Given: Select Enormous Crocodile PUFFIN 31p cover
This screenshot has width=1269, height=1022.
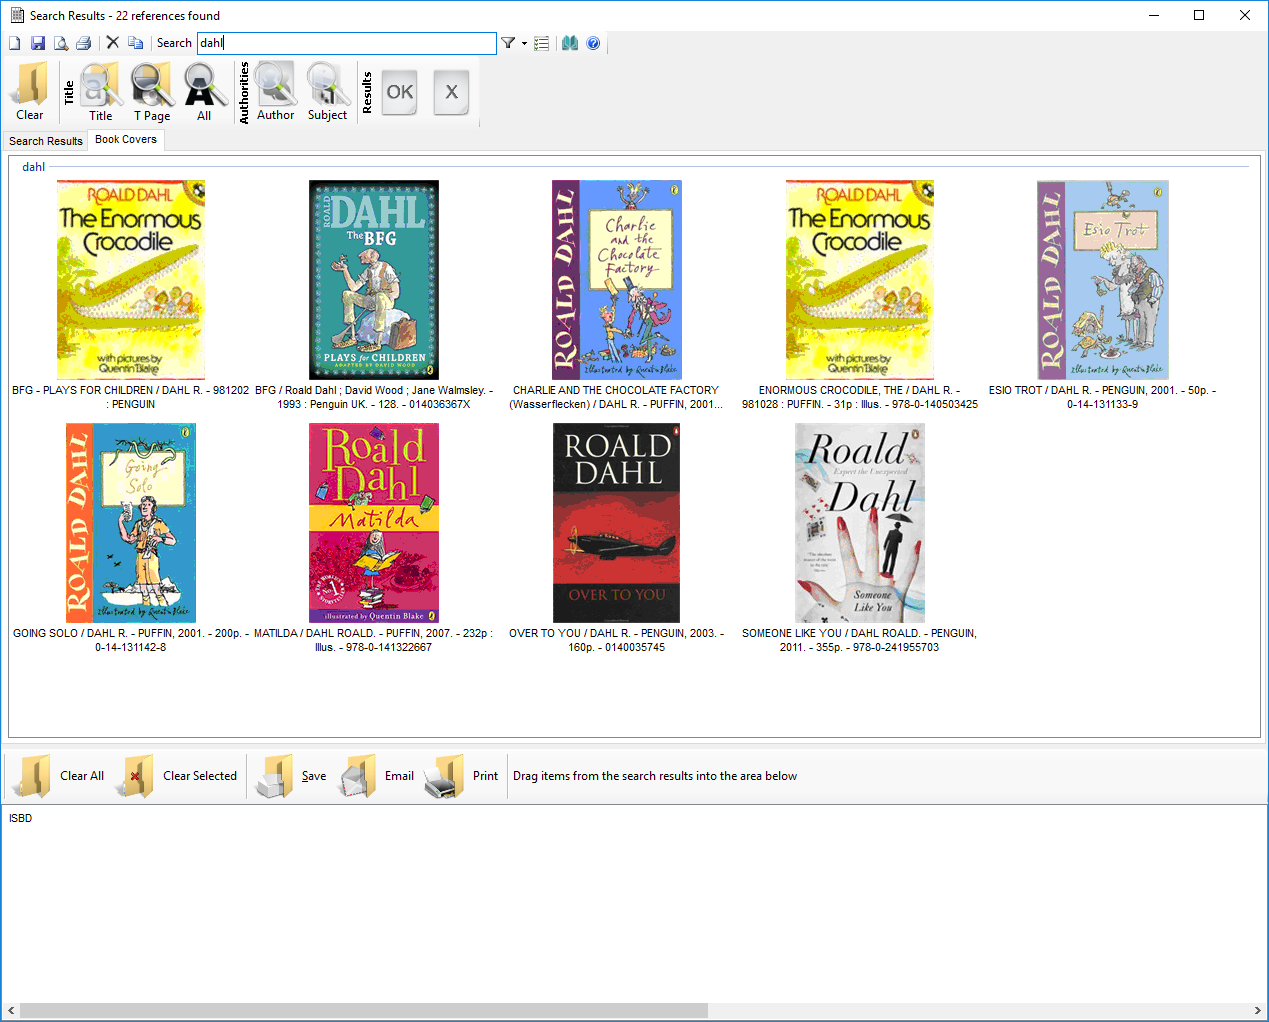Looking at the screenshot, I should (860, 280).
